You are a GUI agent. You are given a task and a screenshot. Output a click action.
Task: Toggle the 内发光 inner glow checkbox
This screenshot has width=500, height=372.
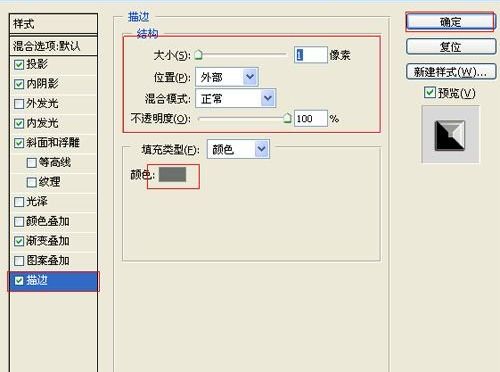coord(19,123)
